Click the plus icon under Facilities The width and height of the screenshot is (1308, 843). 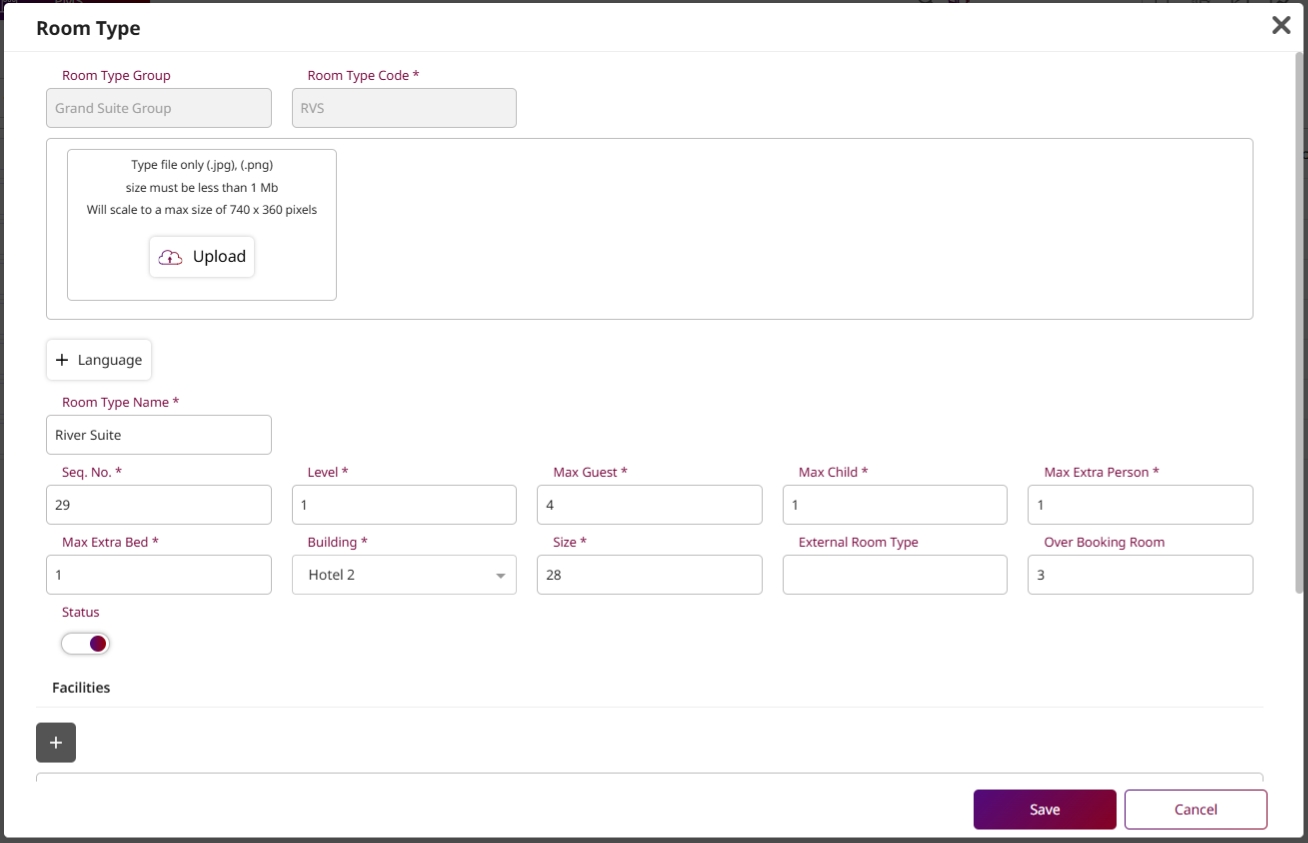[x=56, y=742]
